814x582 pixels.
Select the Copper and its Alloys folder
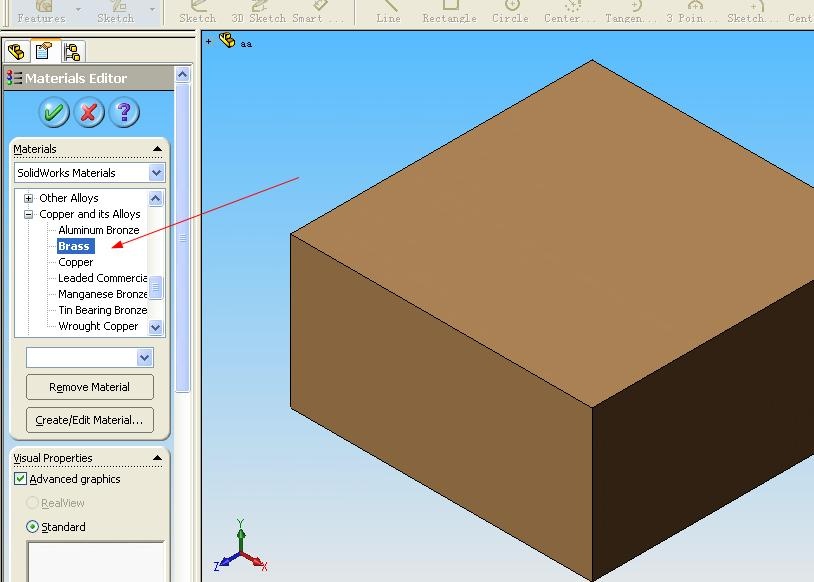(x=90, y=214)
